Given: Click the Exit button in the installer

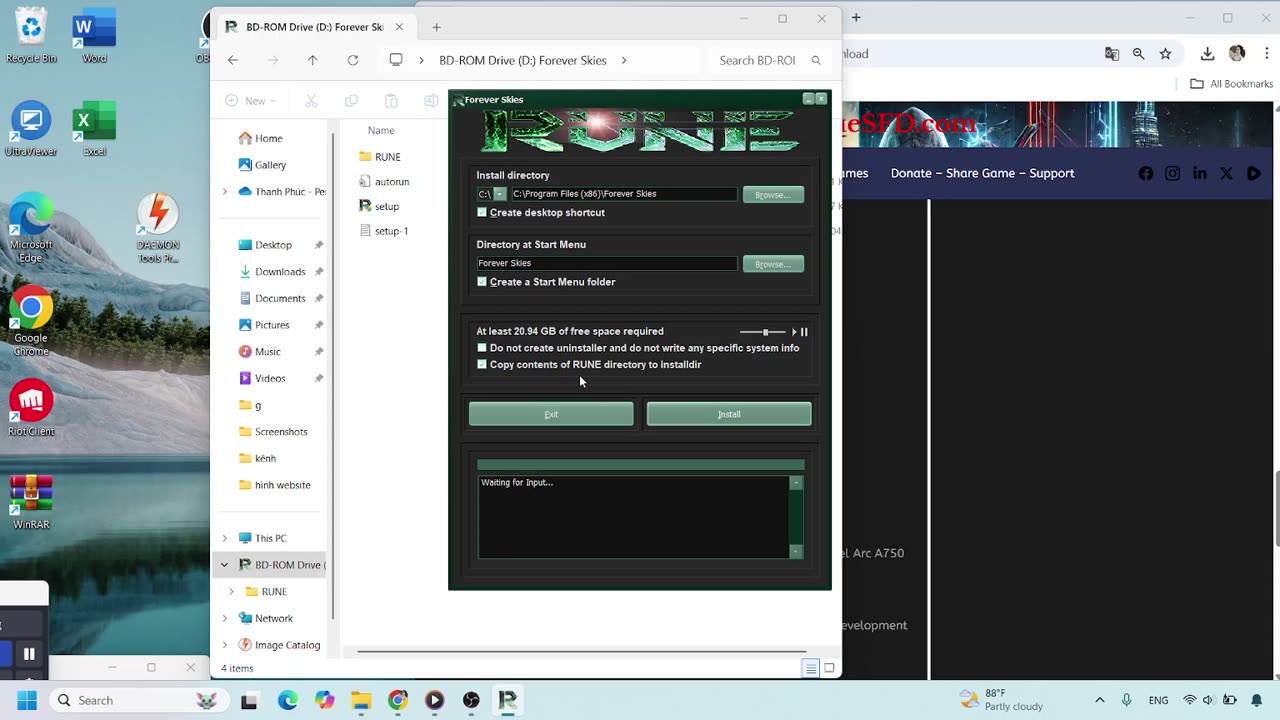Looking at the screenshot, I should tap(551, 414).
